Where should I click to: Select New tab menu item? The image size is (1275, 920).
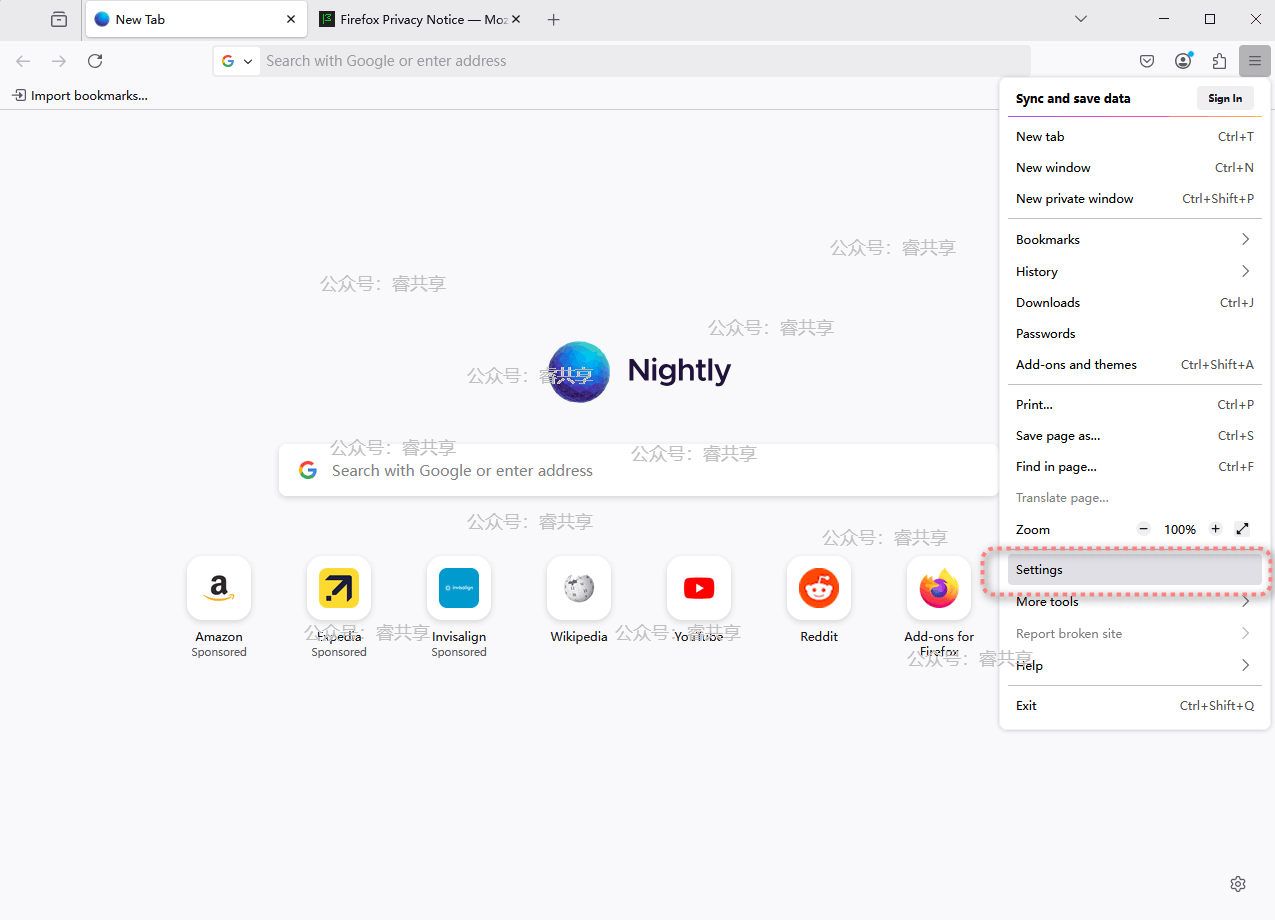tap(1134, 137)
